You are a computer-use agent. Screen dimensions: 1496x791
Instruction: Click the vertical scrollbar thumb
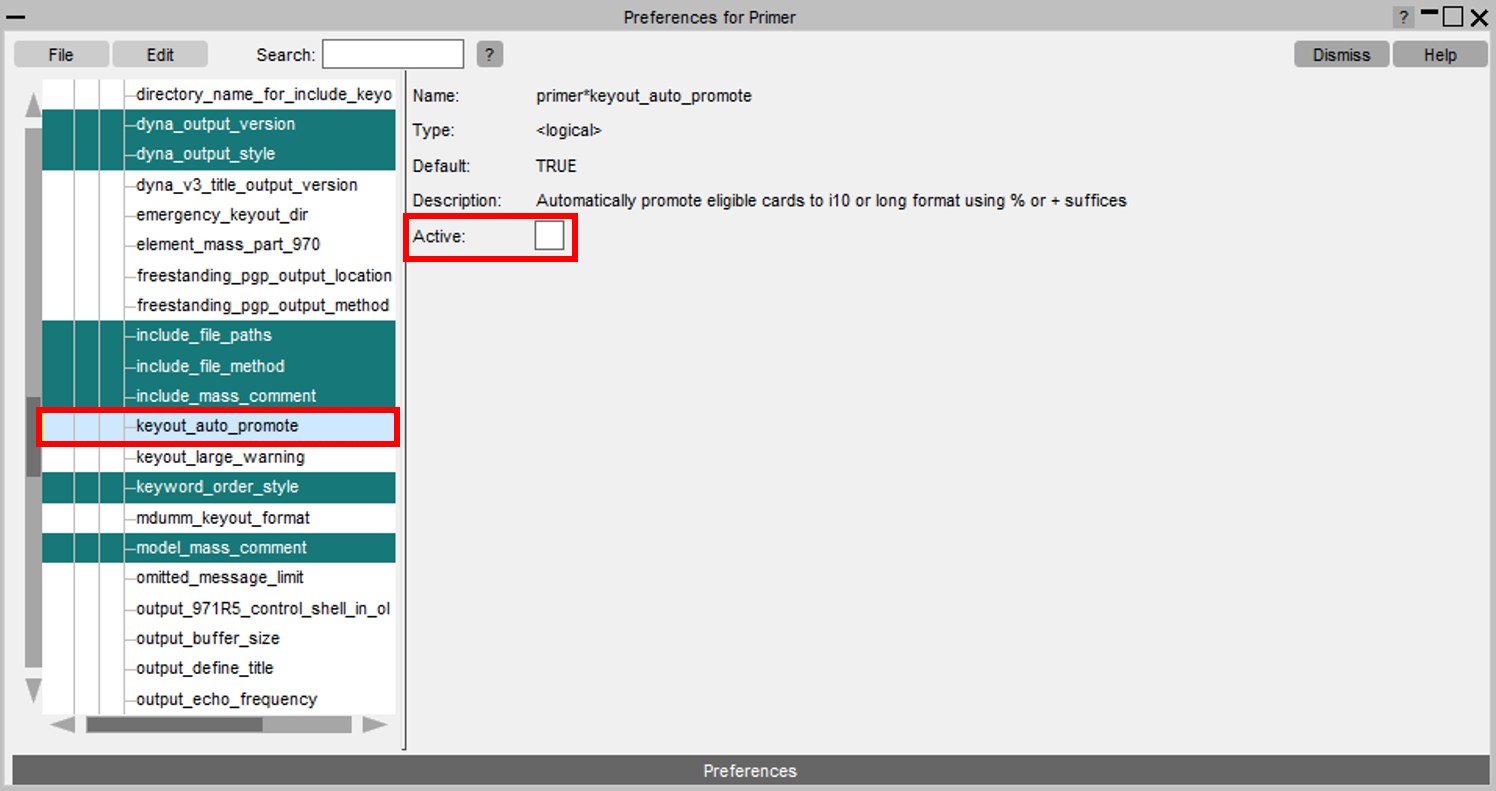(x=33, y=436)
